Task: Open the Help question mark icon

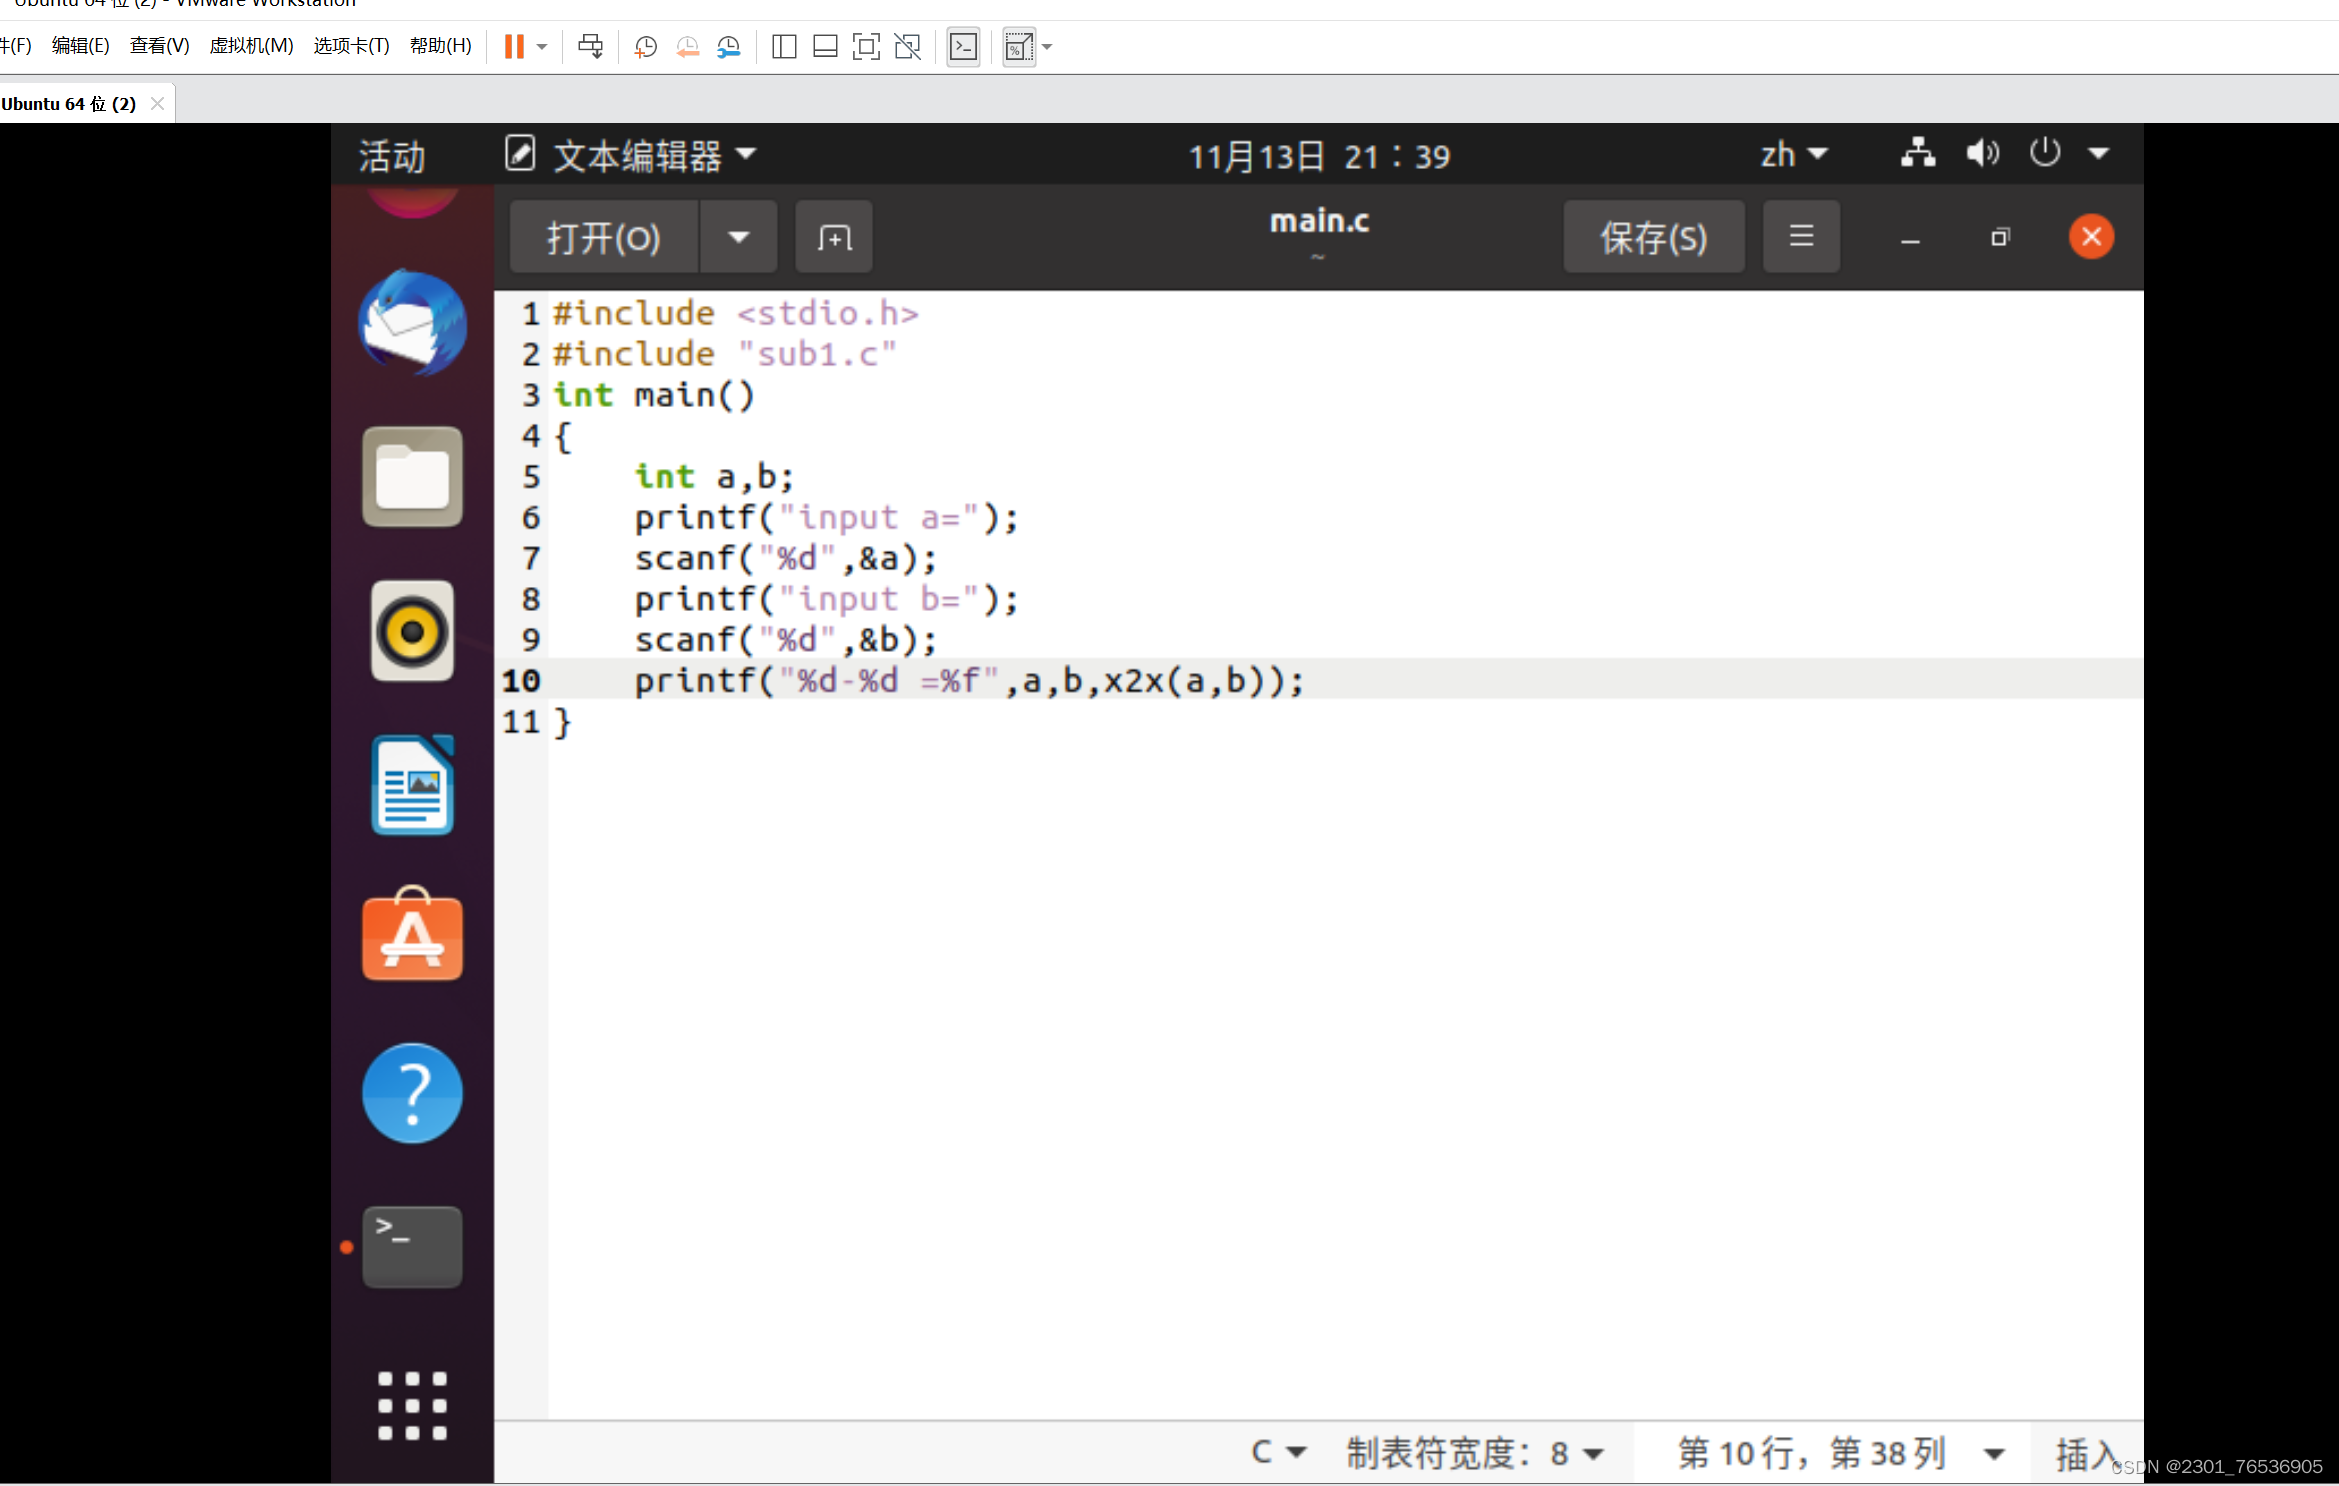Action: [x=412, y=1093]
